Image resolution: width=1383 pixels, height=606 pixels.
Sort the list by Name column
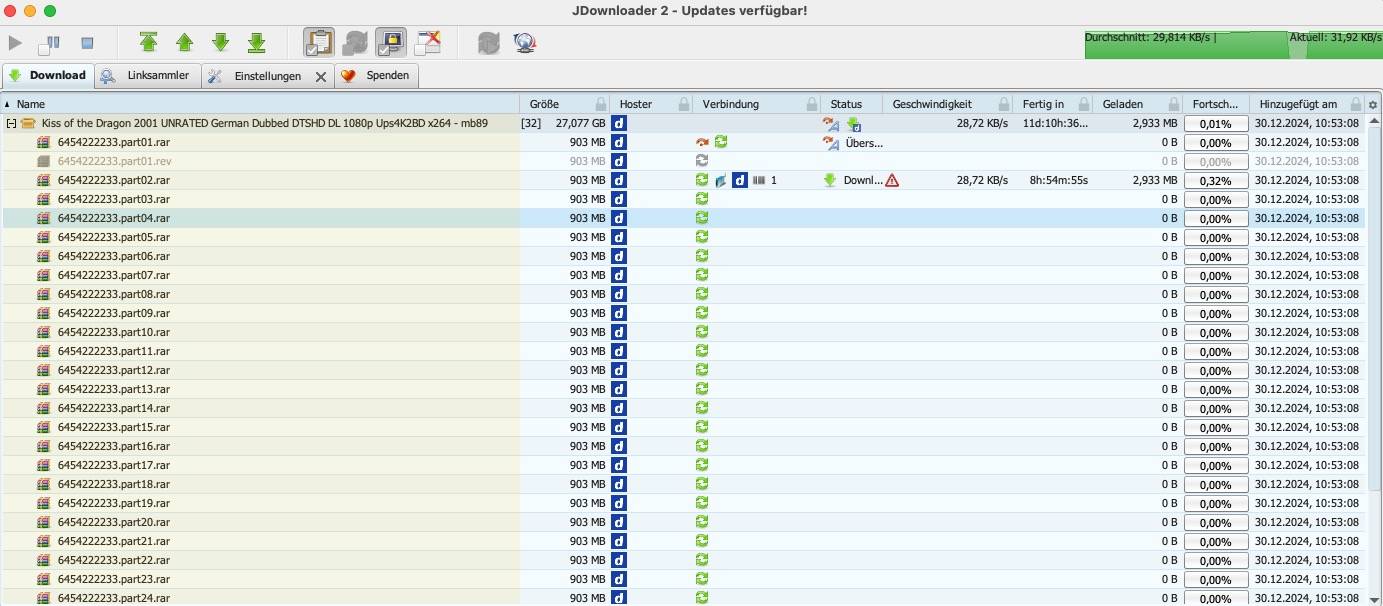tap(260, 104)
